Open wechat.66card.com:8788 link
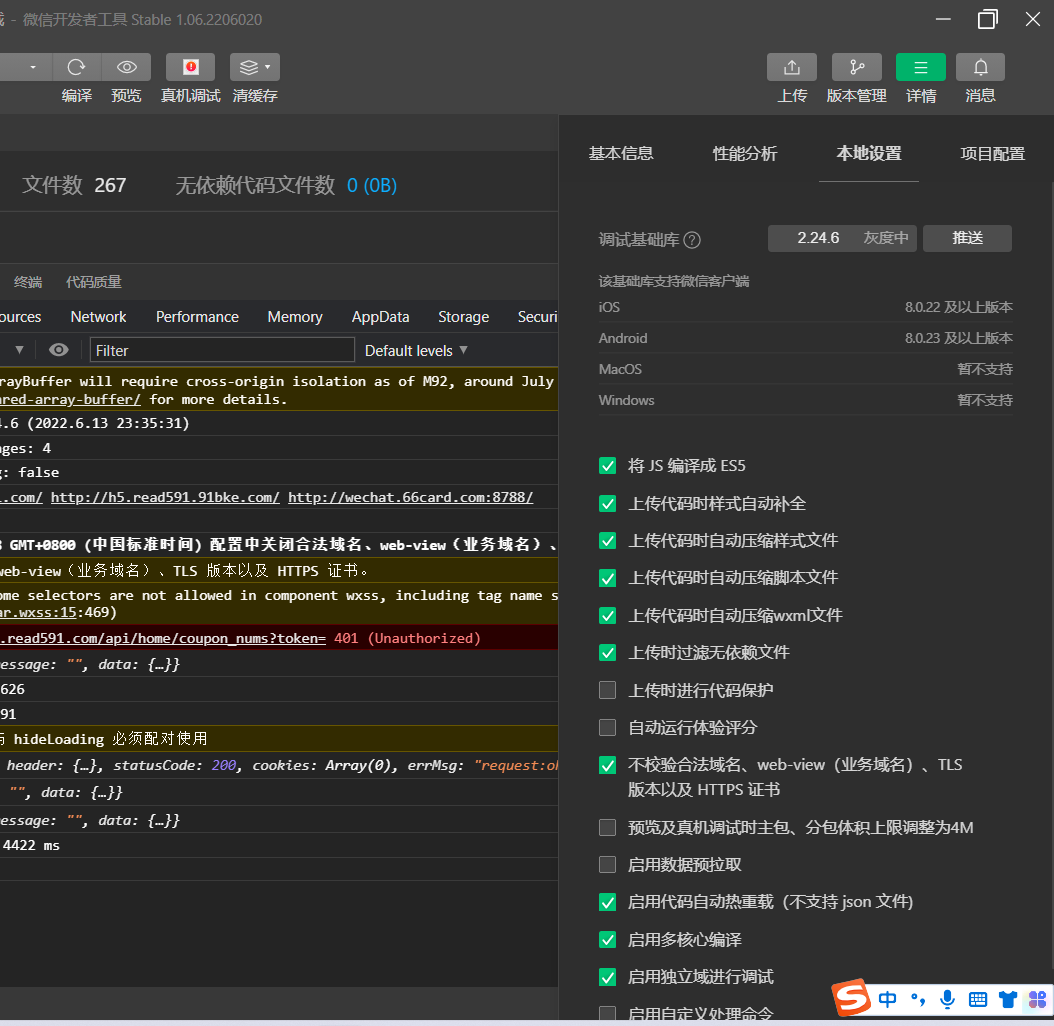1054x1026 pixels. click(x=411, y=498)
